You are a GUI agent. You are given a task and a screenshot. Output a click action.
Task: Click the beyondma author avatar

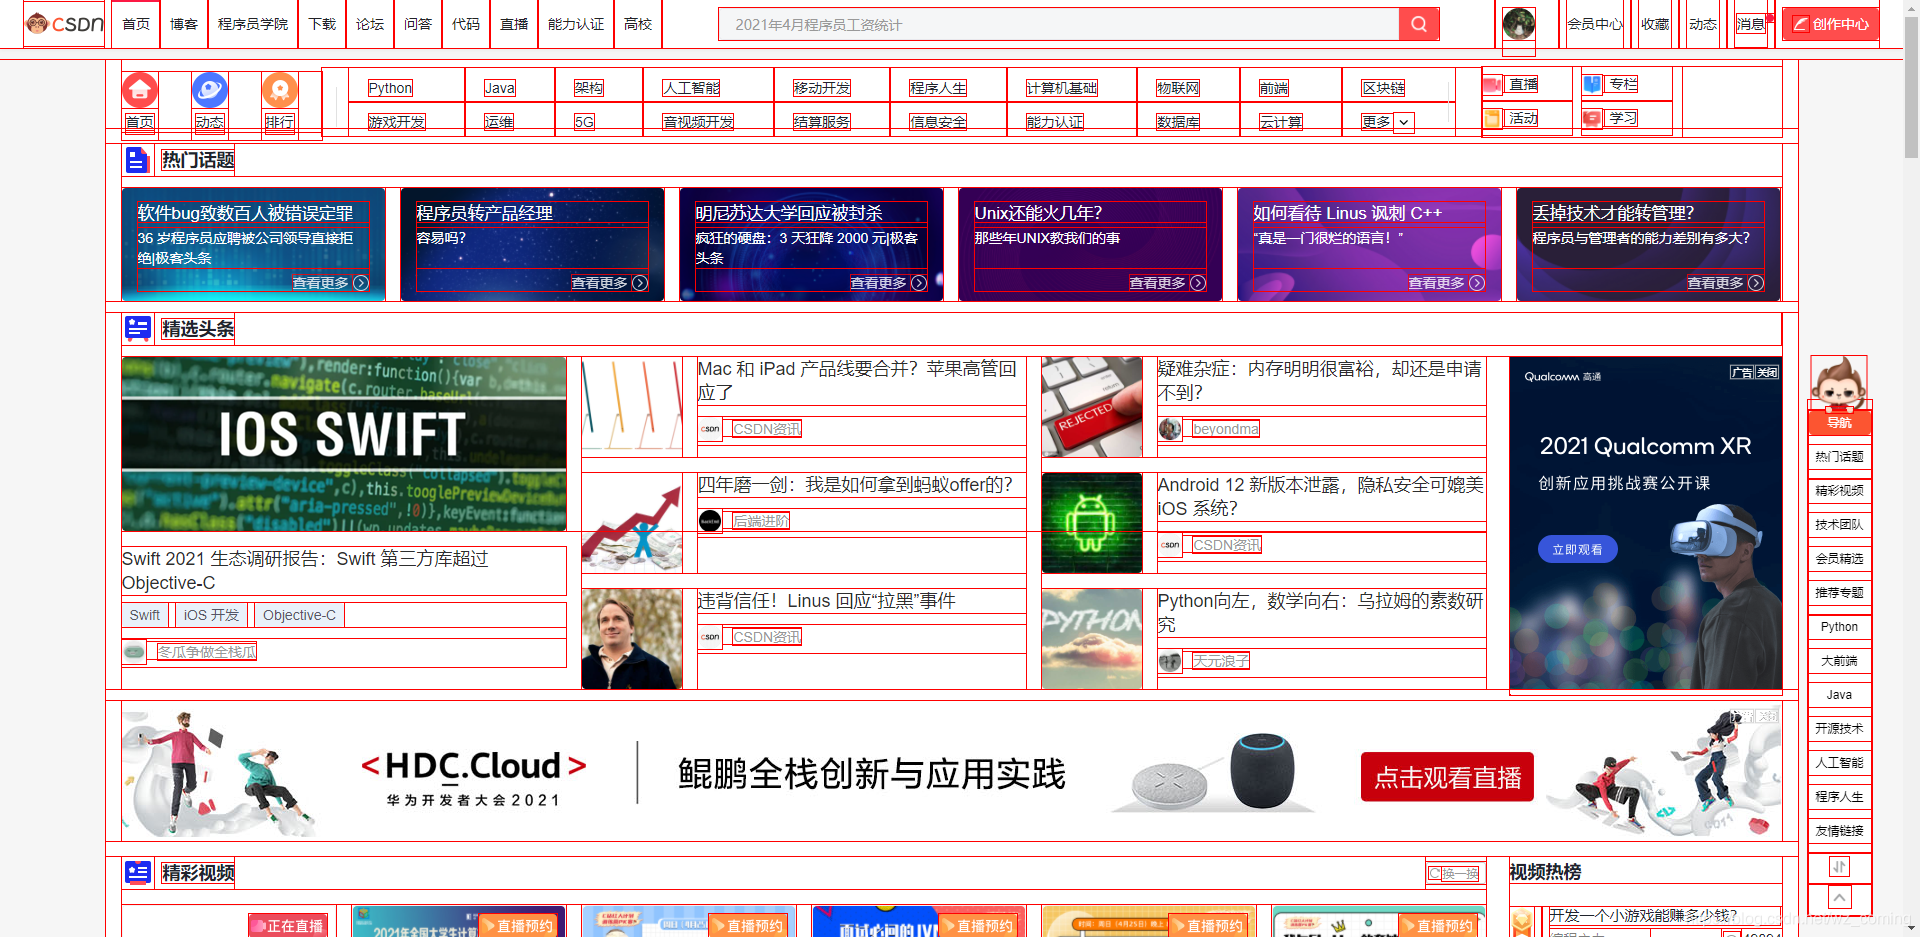[x=1170, y=429]
